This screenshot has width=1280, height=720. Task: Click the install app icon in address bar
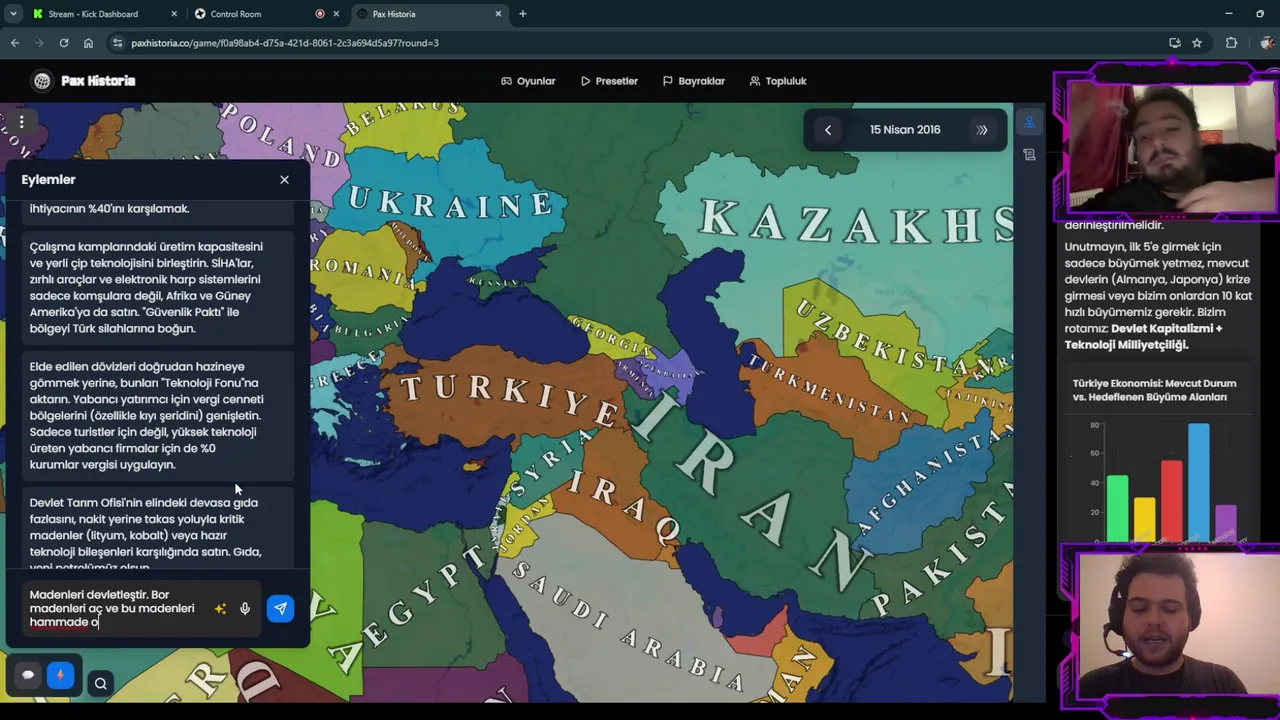[x=1175, y=43]
